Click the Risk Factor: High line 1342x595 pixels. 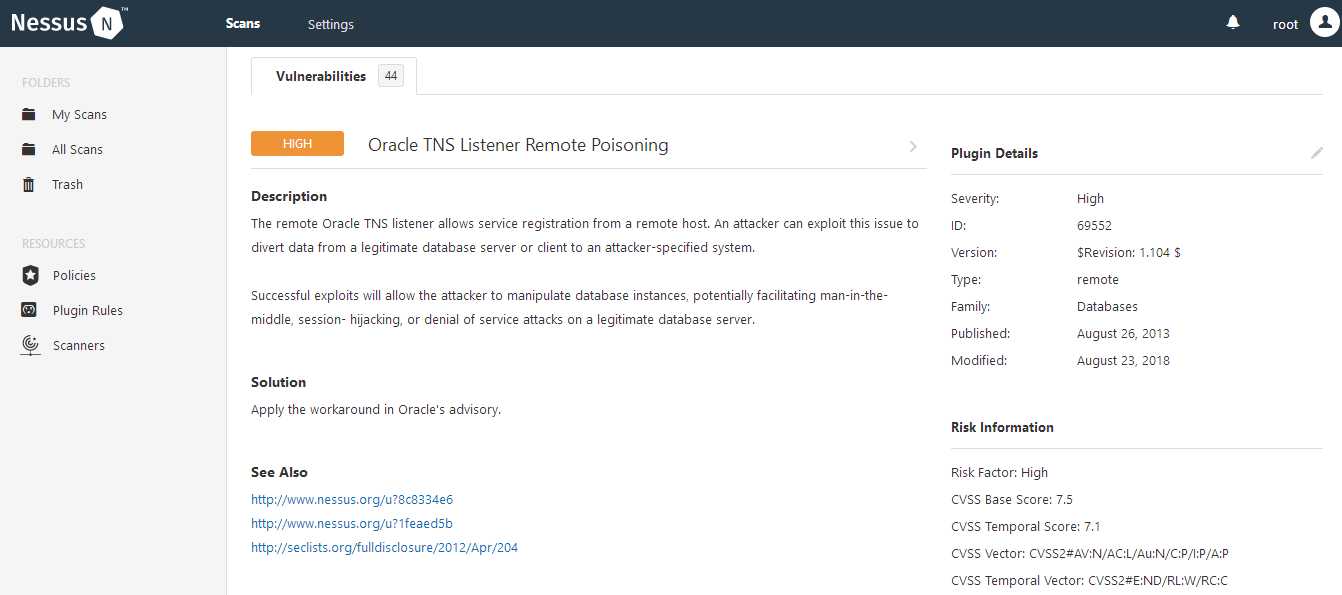tap(1000, 473)
